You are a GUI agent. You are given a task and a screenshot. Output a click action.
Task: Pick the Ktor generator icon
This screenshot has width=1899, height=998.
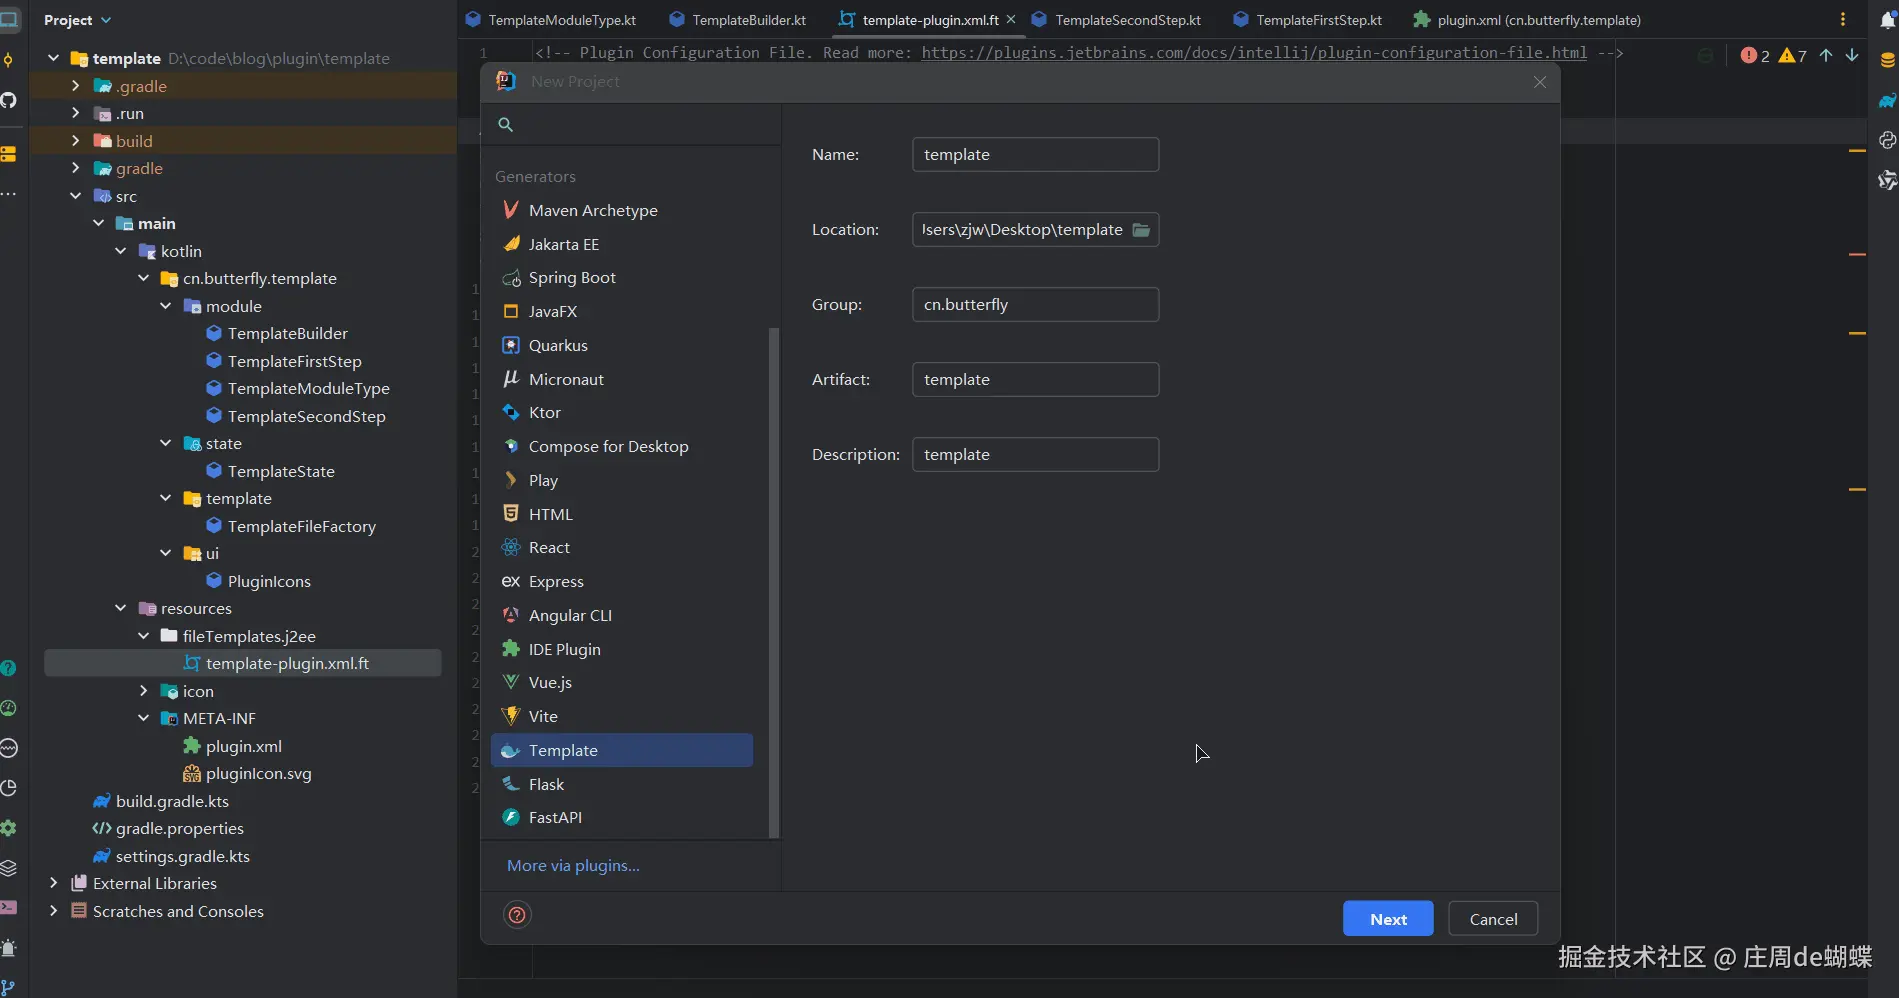pos(511,412)
